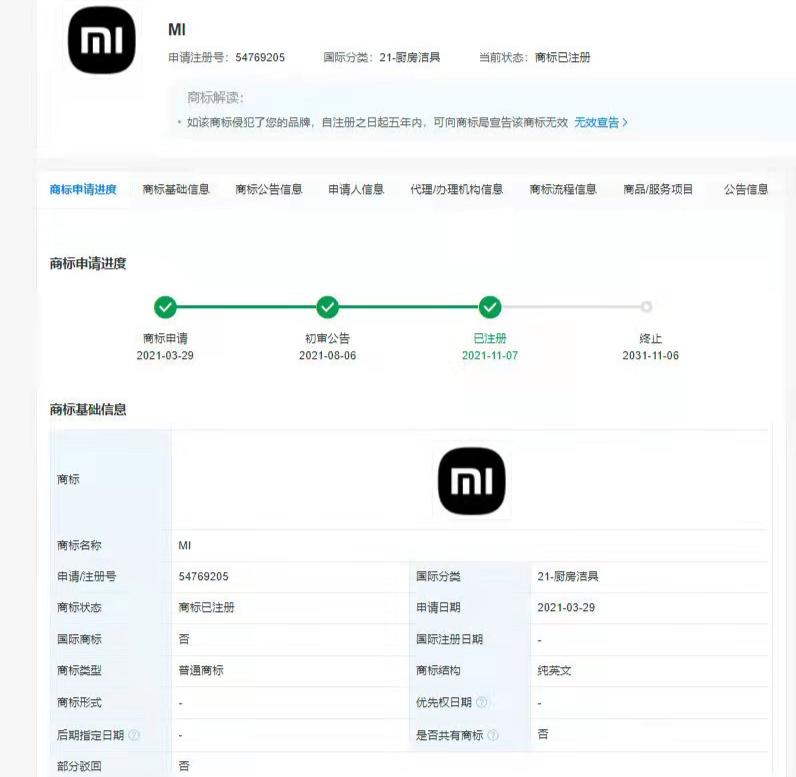796x777 pixels.
Task: Click the 初审公告 green checkmark step
Action: [327, 307]
